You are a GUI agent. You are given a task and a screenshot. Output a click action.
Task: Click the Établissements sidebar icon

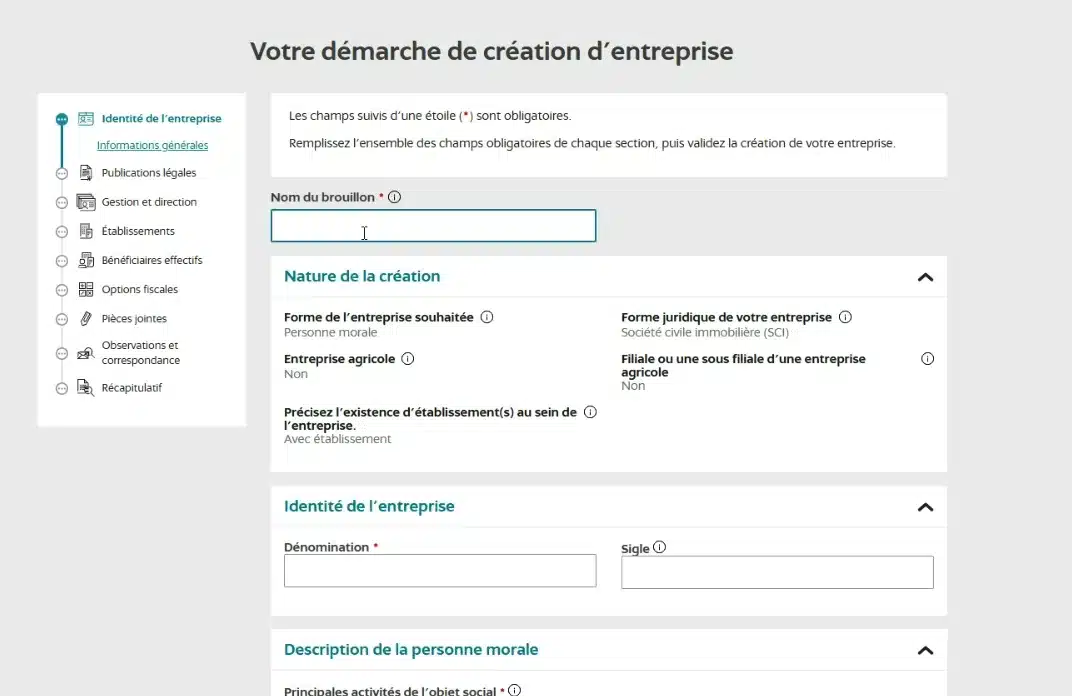(86, 231)
